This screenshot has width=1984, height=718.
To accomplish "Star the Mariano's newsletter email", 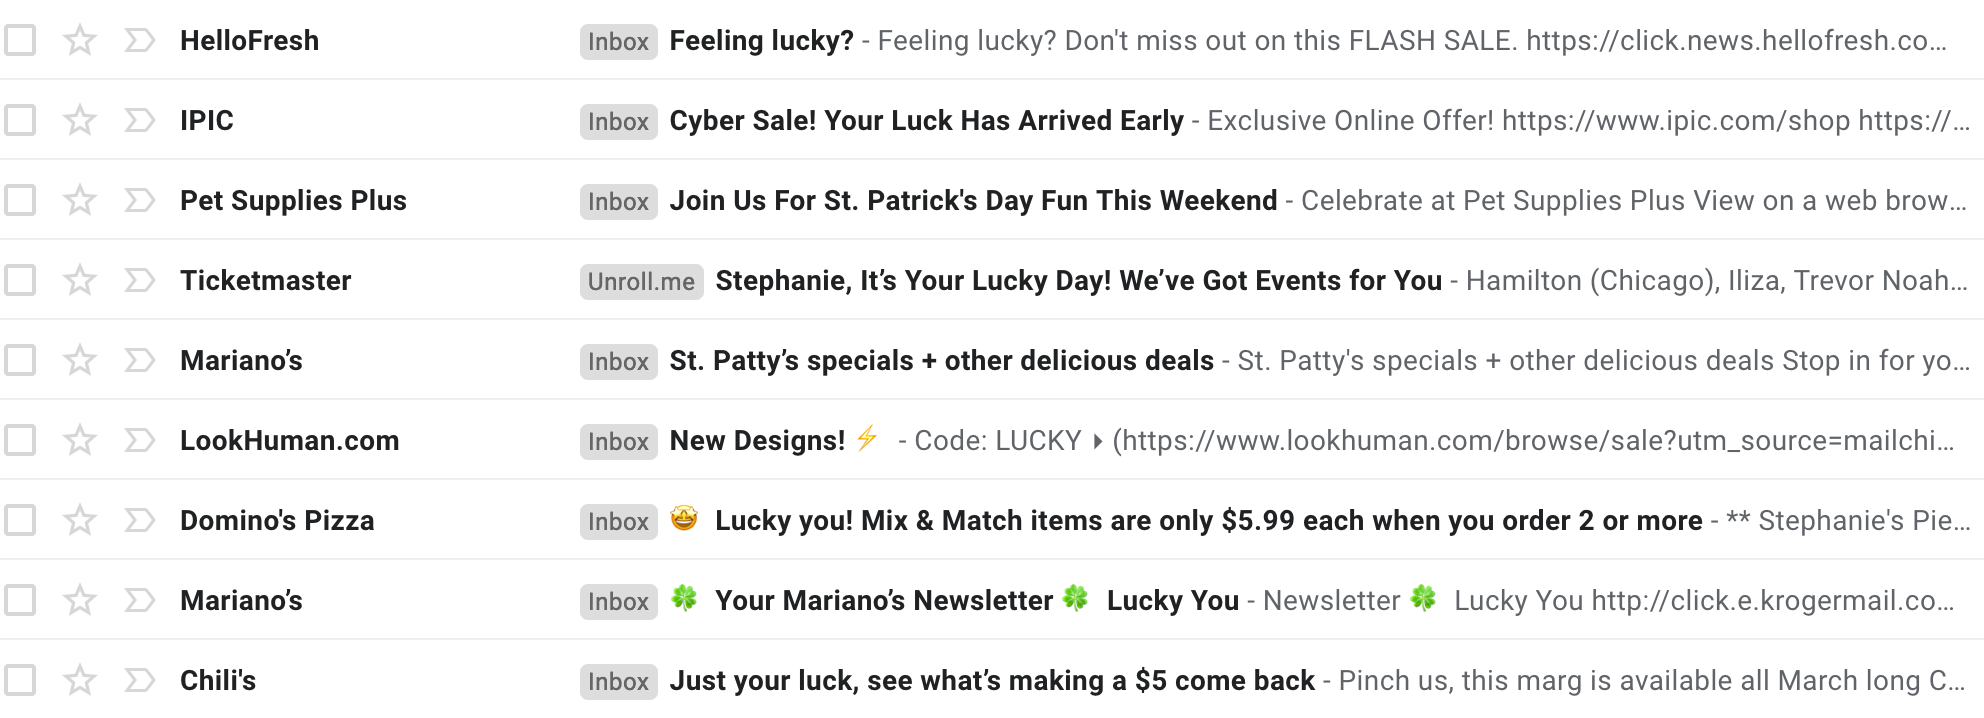I will (x=80, y=601).
